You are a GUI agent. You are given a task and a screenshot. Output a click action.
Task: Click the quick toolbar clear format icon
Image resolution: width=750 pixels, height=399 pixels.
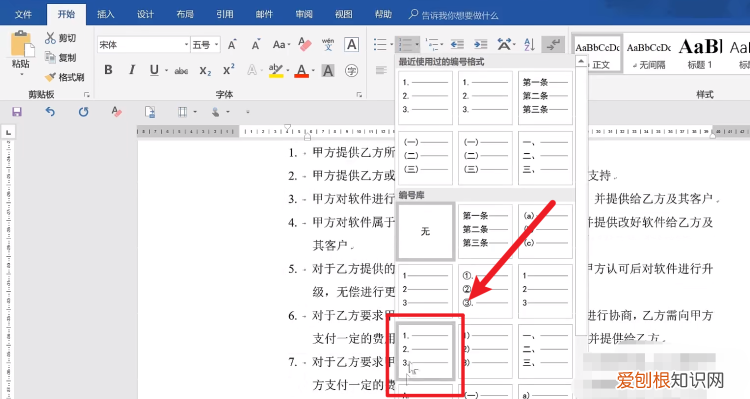tap(116, 112)
